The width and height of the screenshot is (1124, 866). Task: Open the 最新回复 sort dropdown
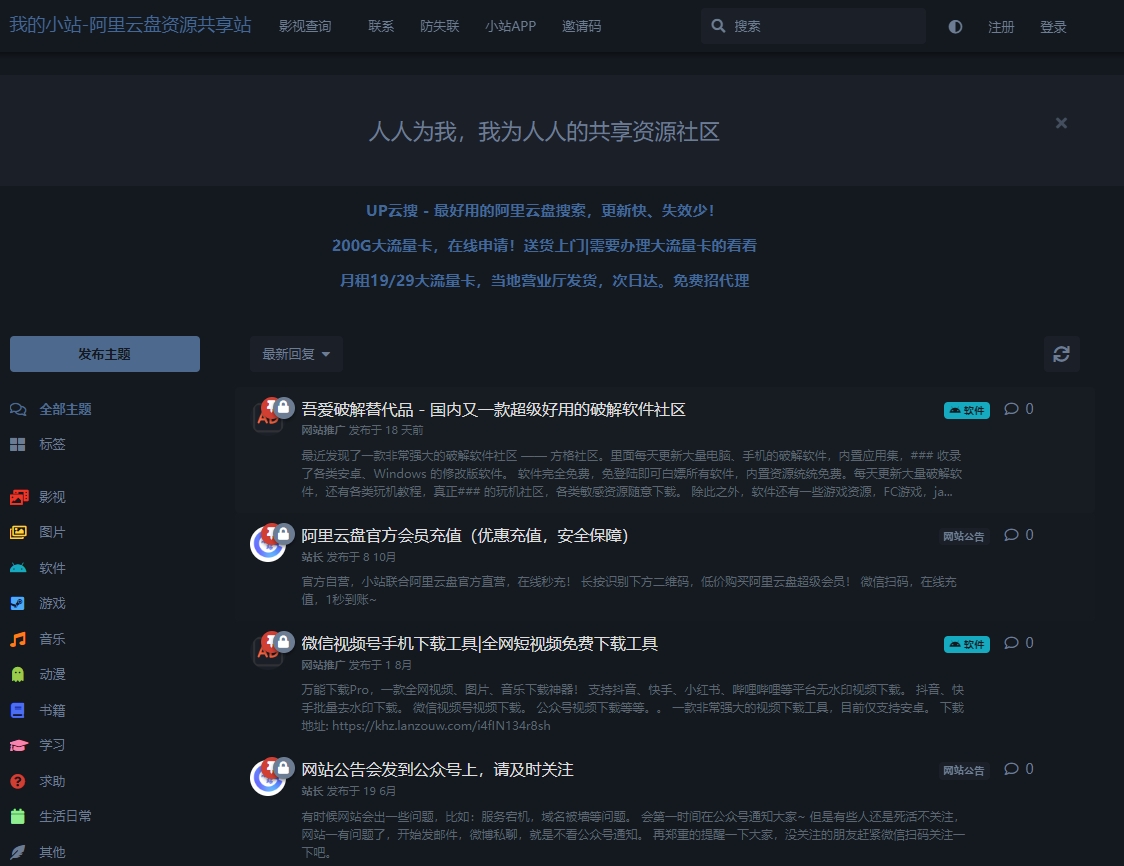[295, 353]
